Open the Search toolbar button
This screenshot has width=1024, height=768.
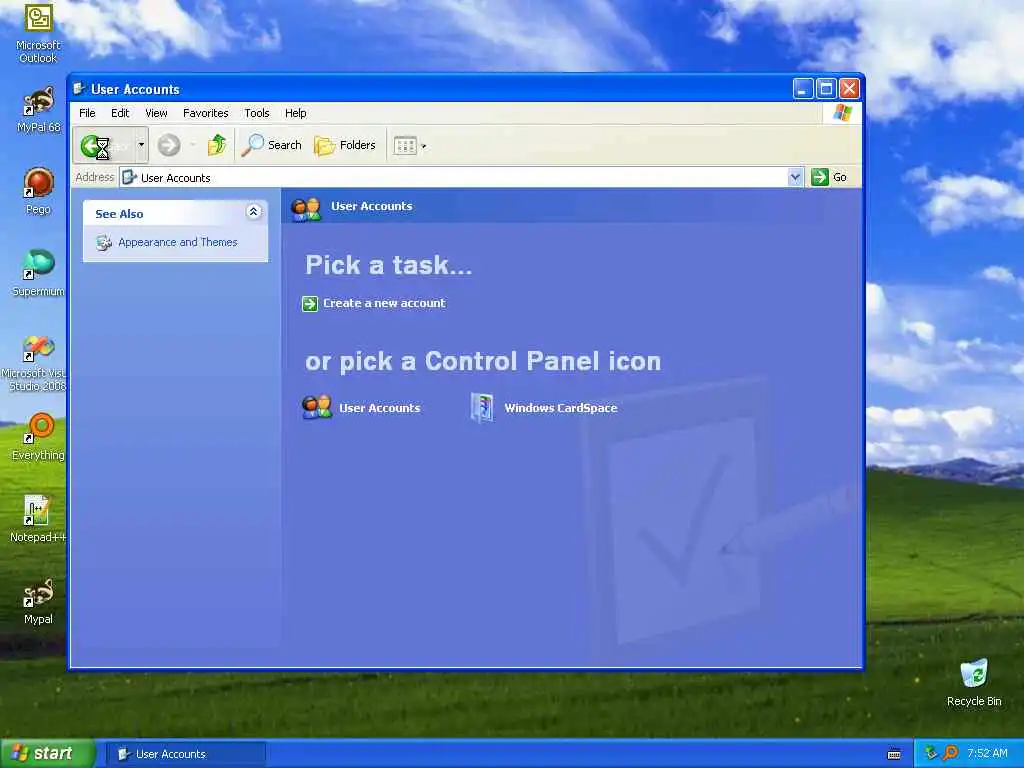271,145
